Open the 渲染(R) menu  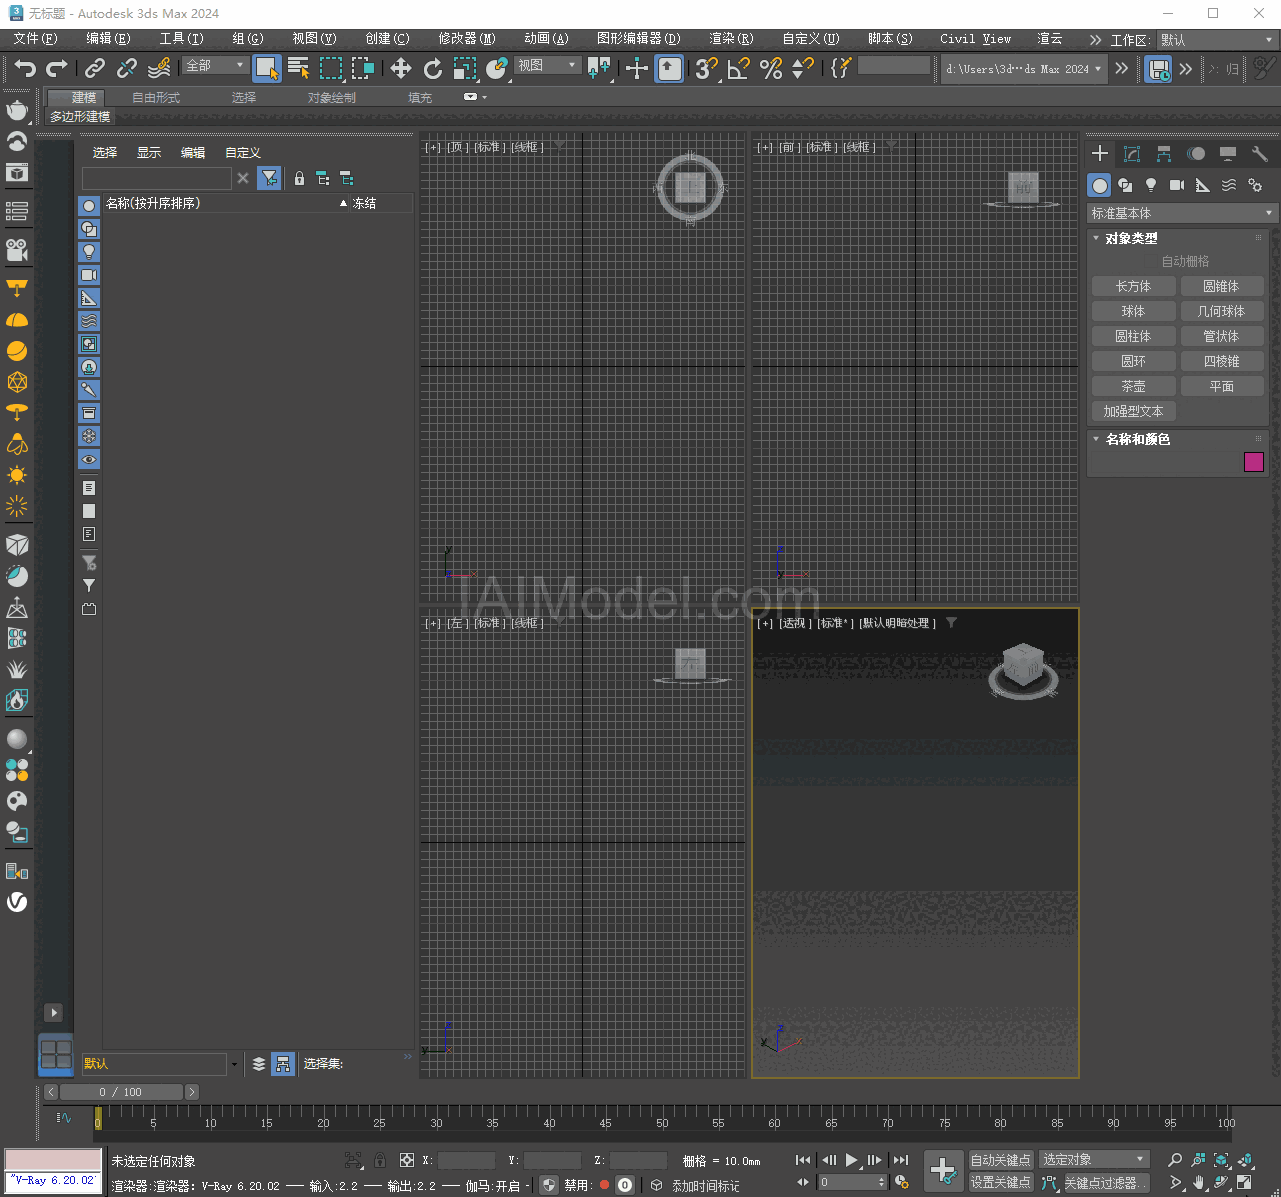731,38
